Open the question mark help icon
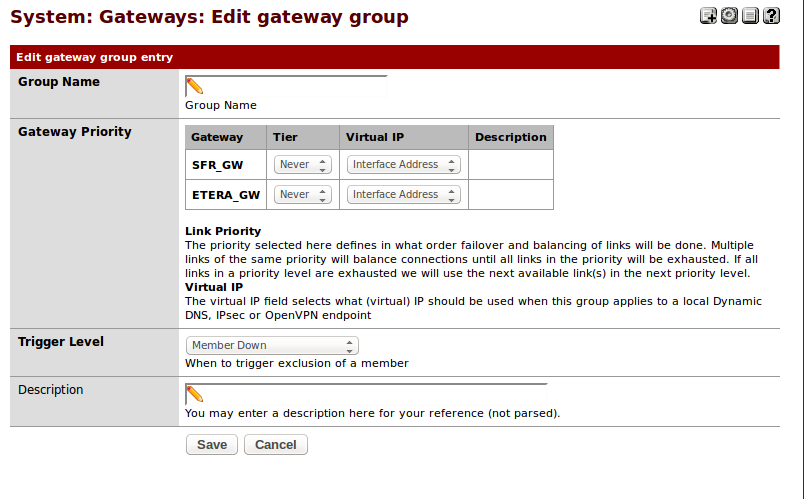Viewport: 804px width, 499px height. [771, 15]
